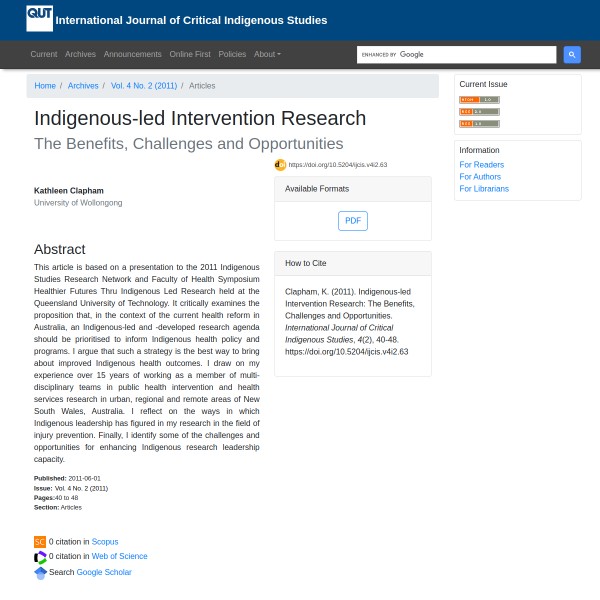
Task: Click the orange DOI icon
Action: click(280, 165)
